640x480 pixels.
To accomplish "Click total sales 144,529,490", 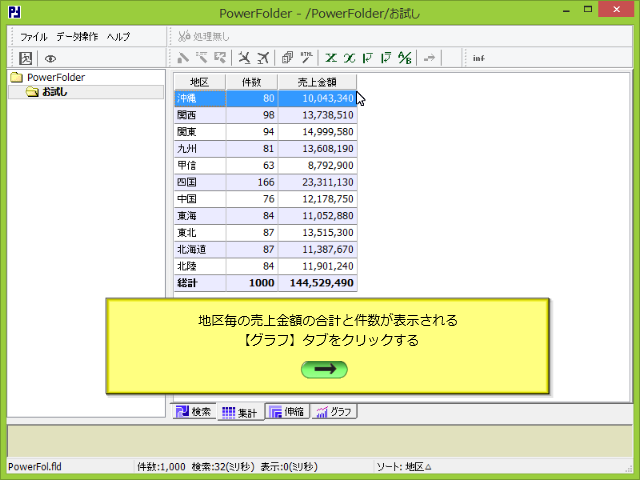I will tap(318, 283).
